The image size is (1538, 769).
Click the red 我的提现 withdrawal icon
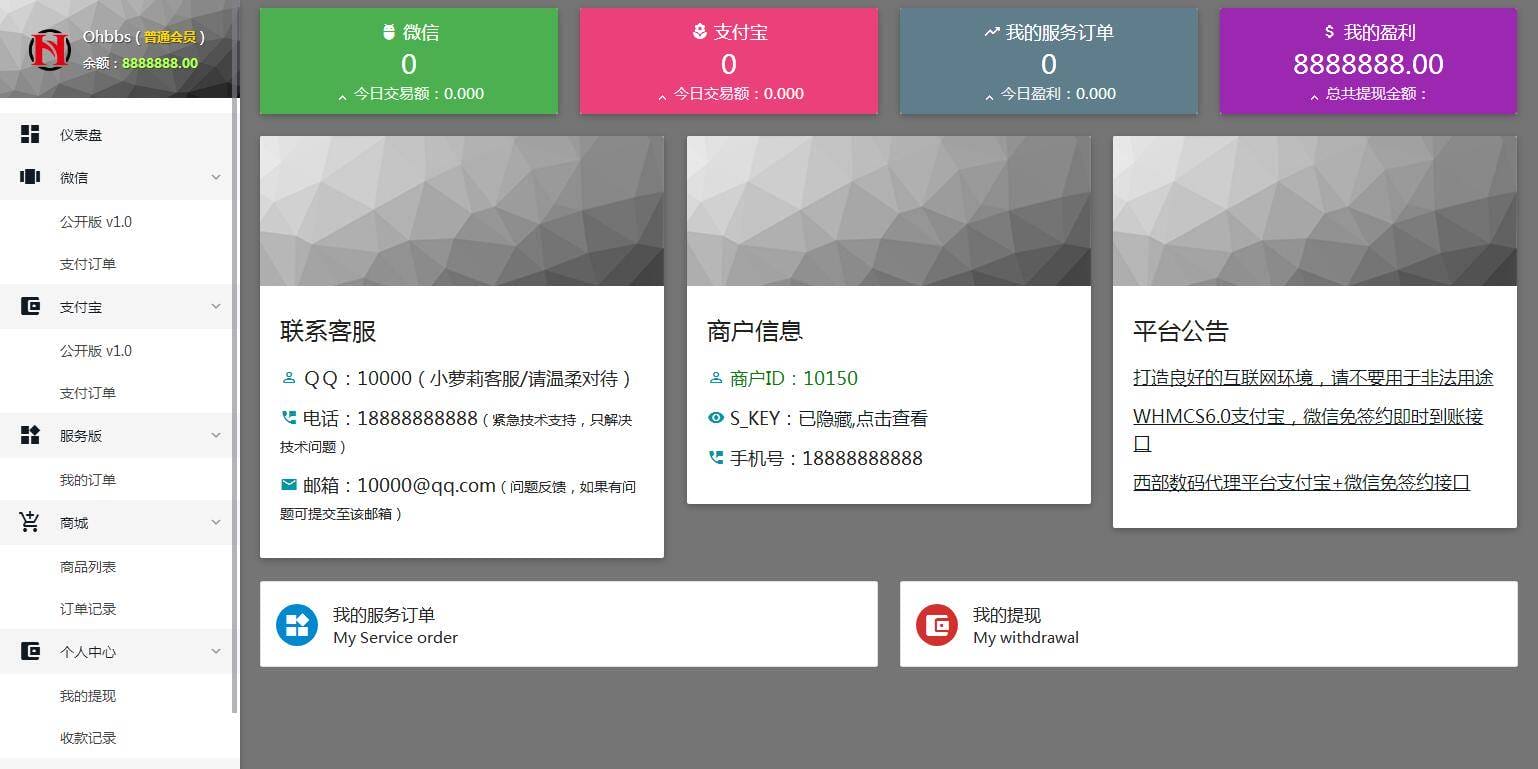[x=937, y=624]
